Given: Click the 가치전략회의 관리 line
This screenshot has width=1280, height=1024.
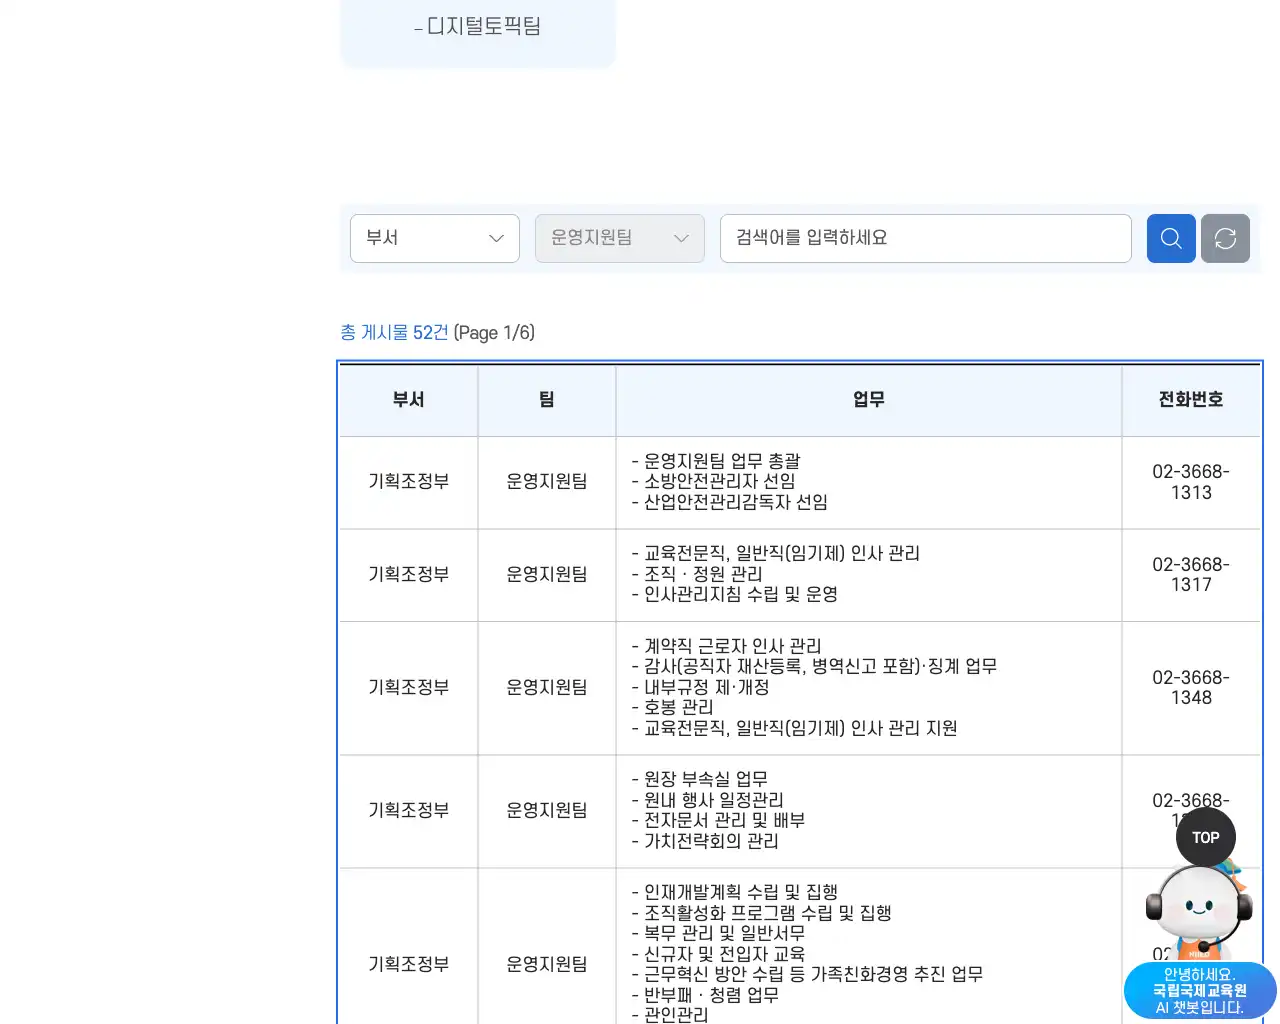Looking at the screenshot, I should pyautogui.click(x=706, y=841).
